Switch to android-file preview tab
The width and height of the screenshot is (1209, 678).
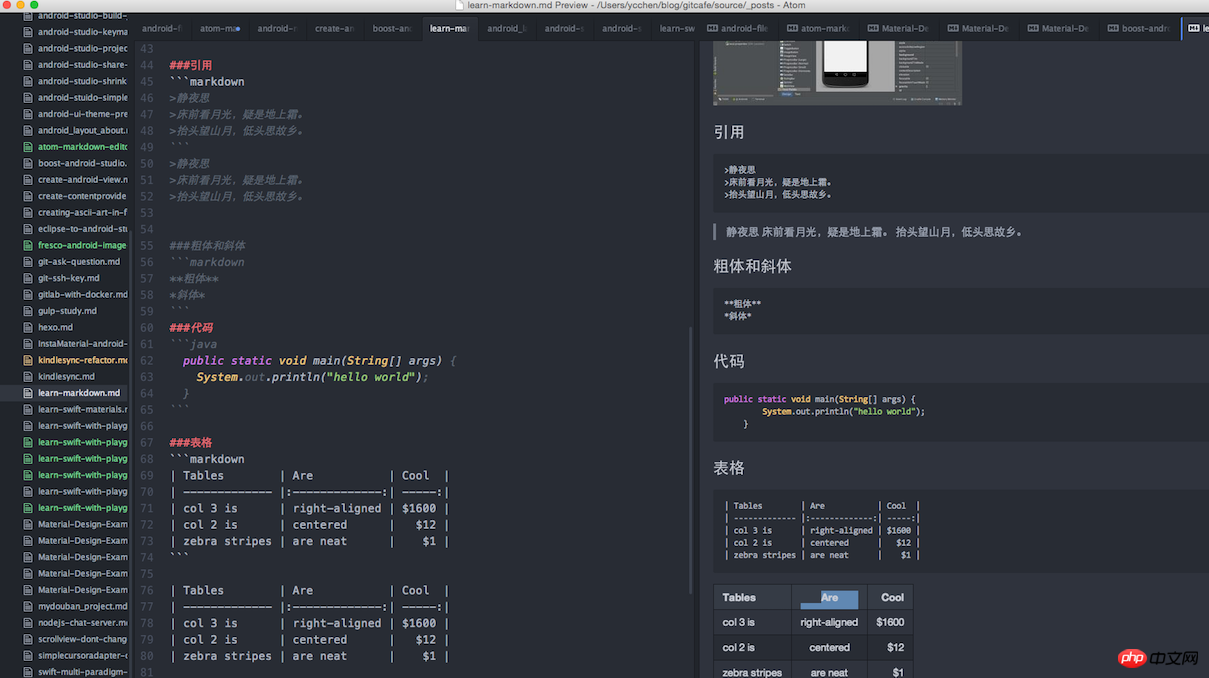739,29
